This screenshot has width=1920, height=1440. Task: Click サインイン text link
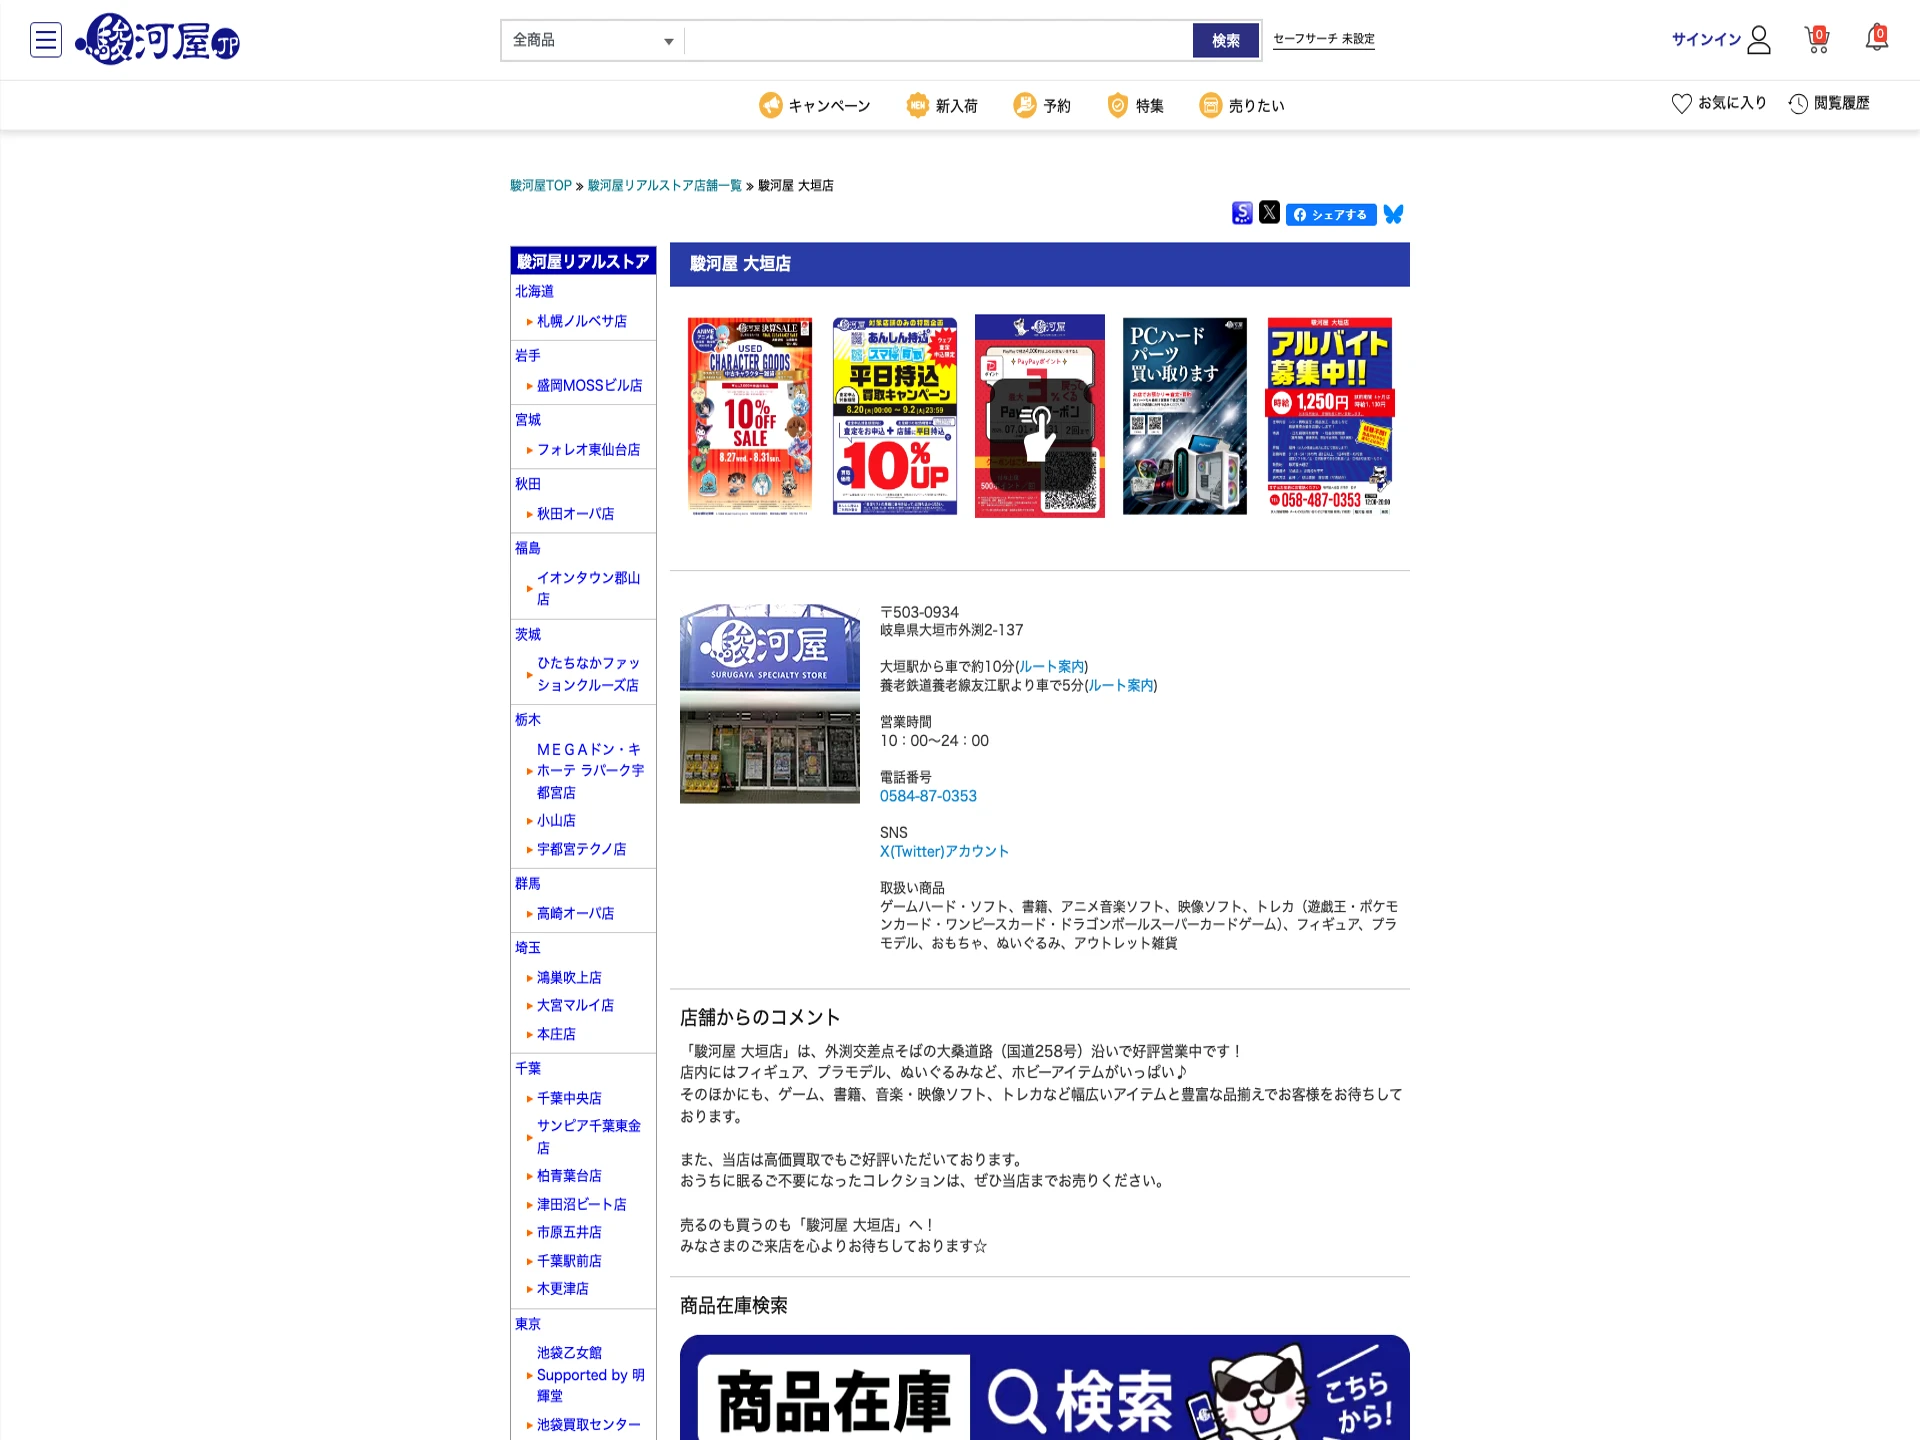click(x=1706, y=40)
